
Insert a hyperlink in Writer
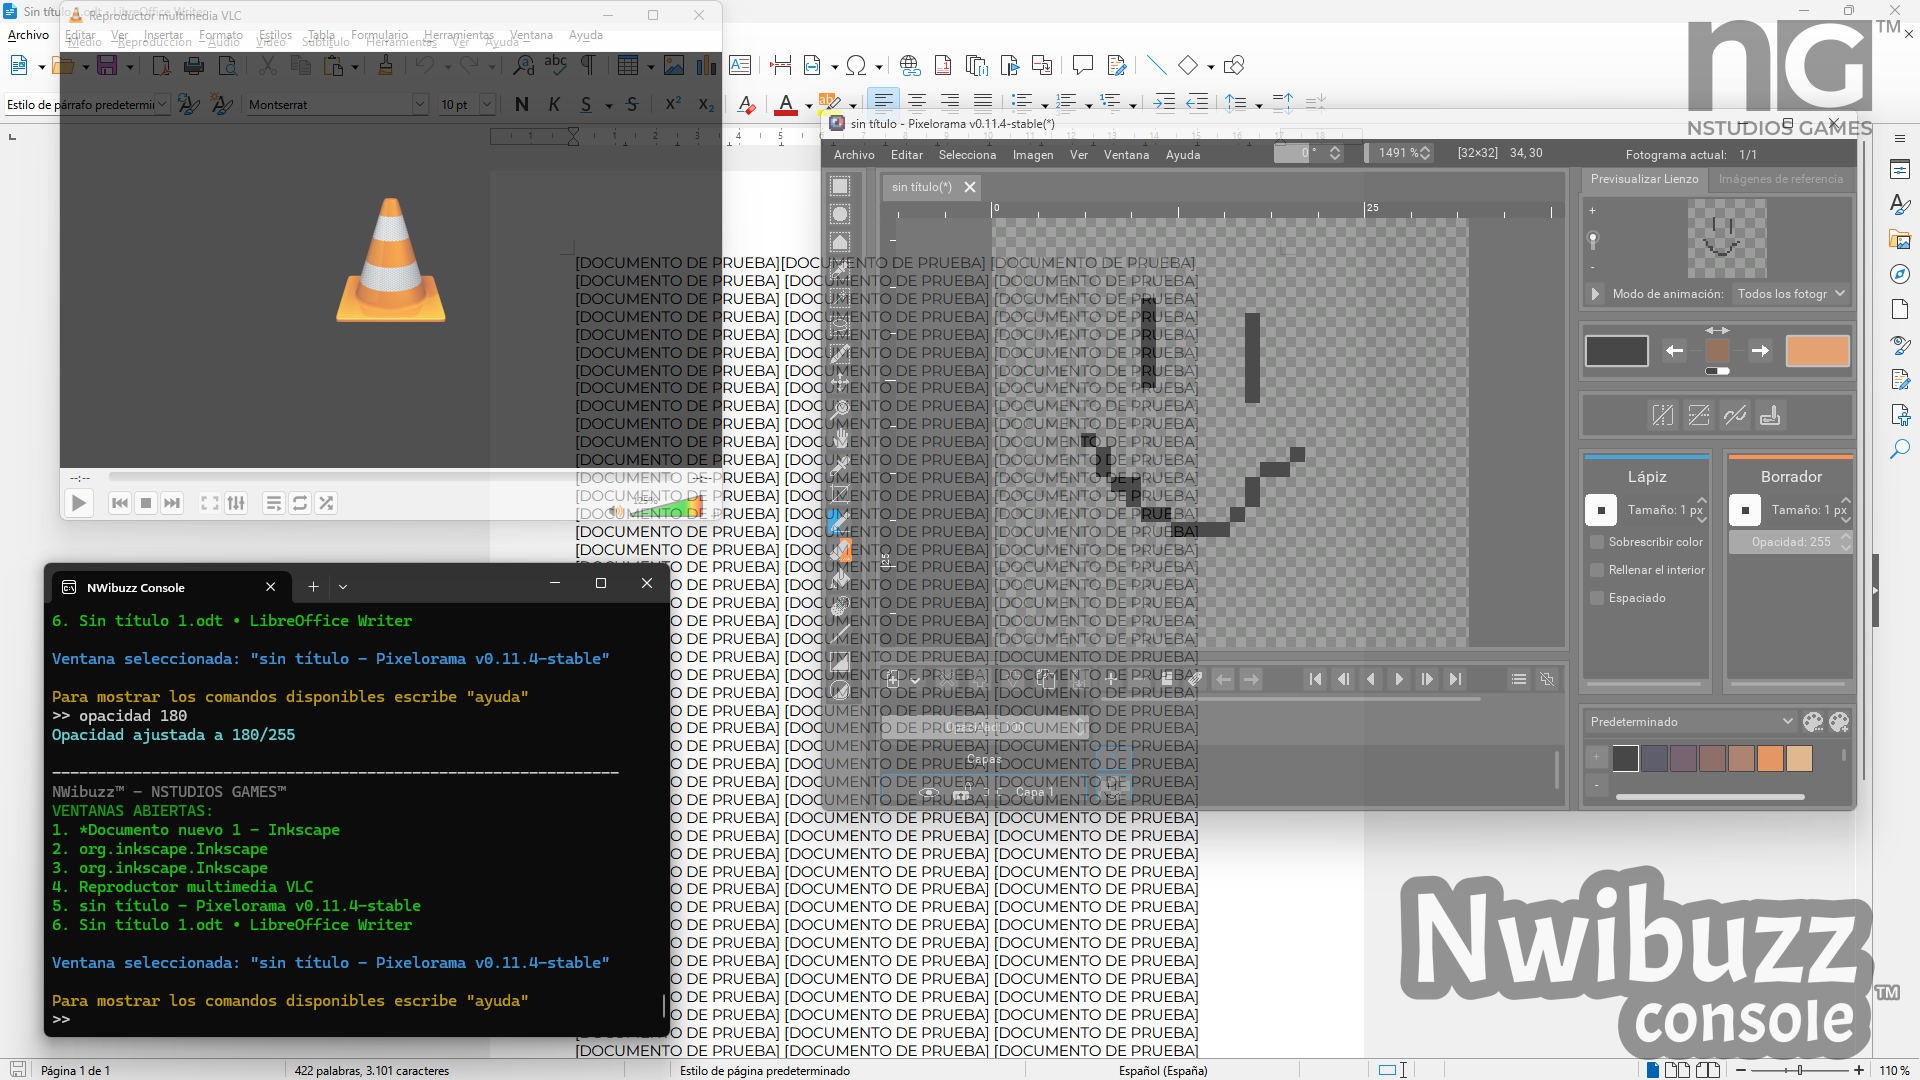tap(909, 66)
